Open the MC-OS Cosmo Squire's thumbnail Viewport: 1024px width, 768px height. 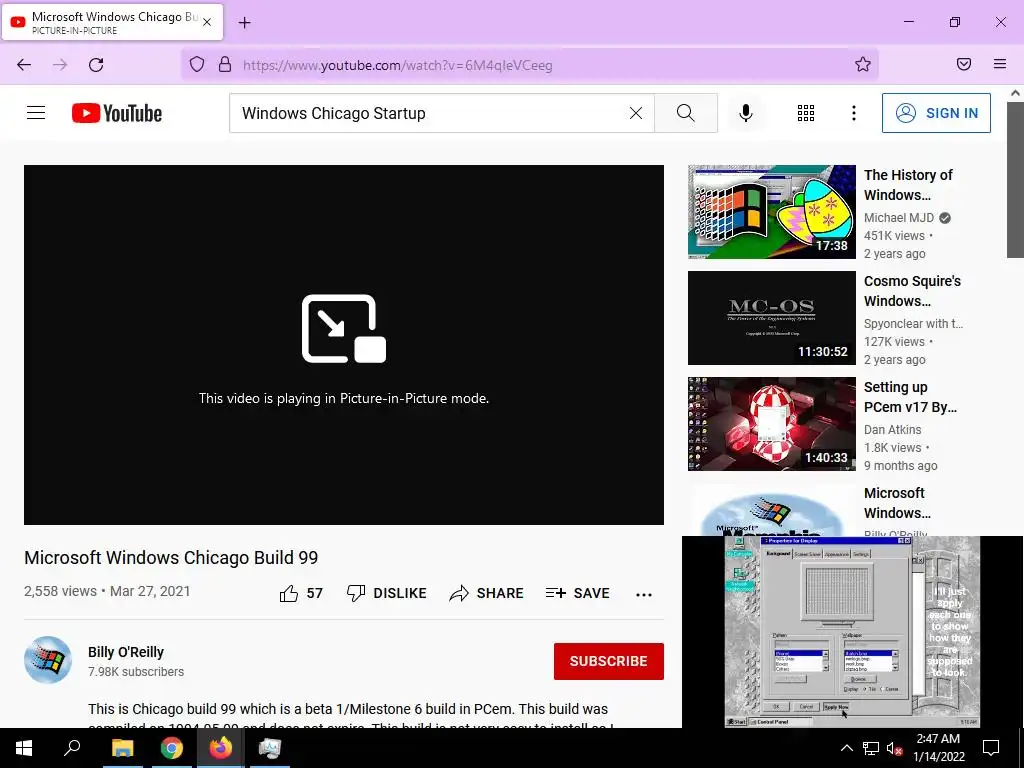click(x=771, y=318)
